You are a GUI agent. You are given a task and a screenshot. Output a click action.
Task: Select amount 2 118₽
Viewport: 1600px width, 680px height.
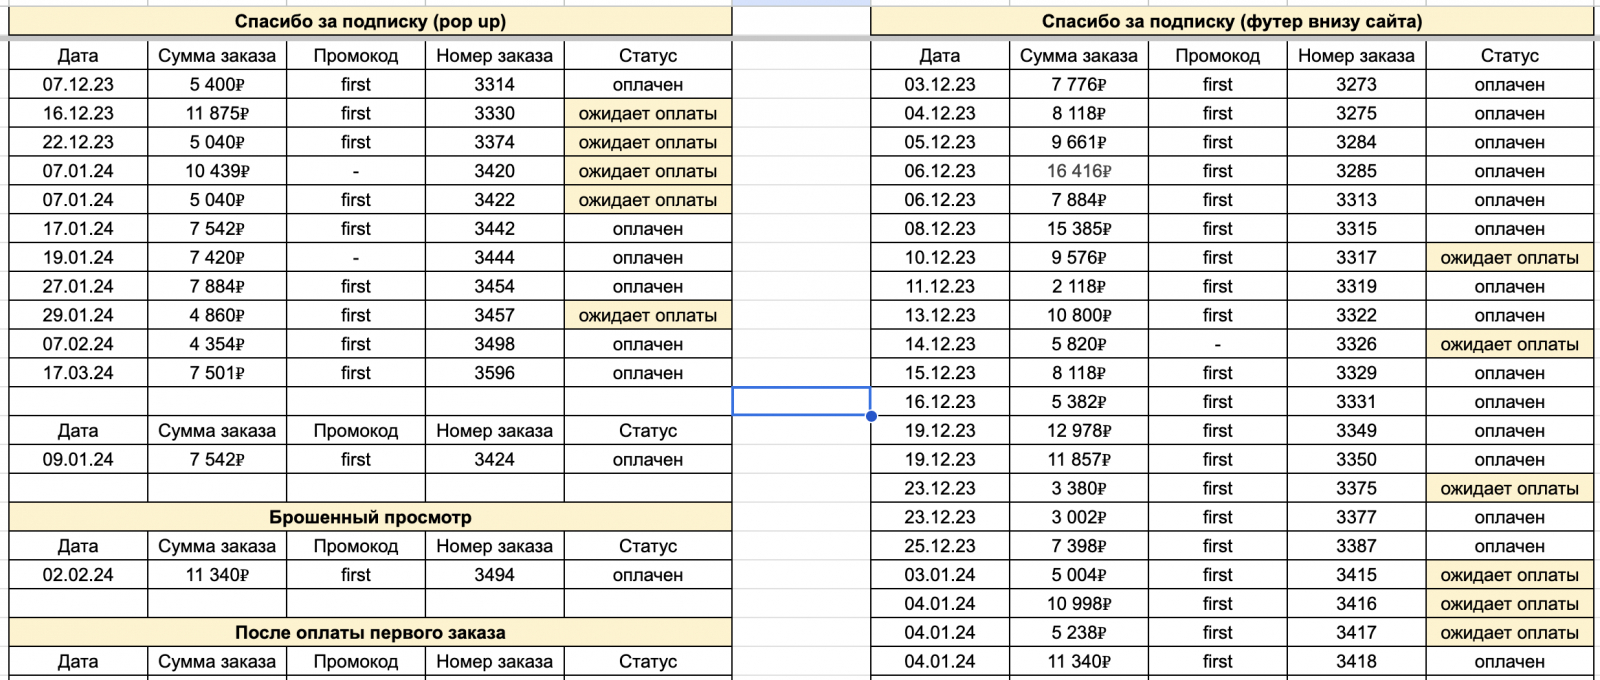[1079, 287]
